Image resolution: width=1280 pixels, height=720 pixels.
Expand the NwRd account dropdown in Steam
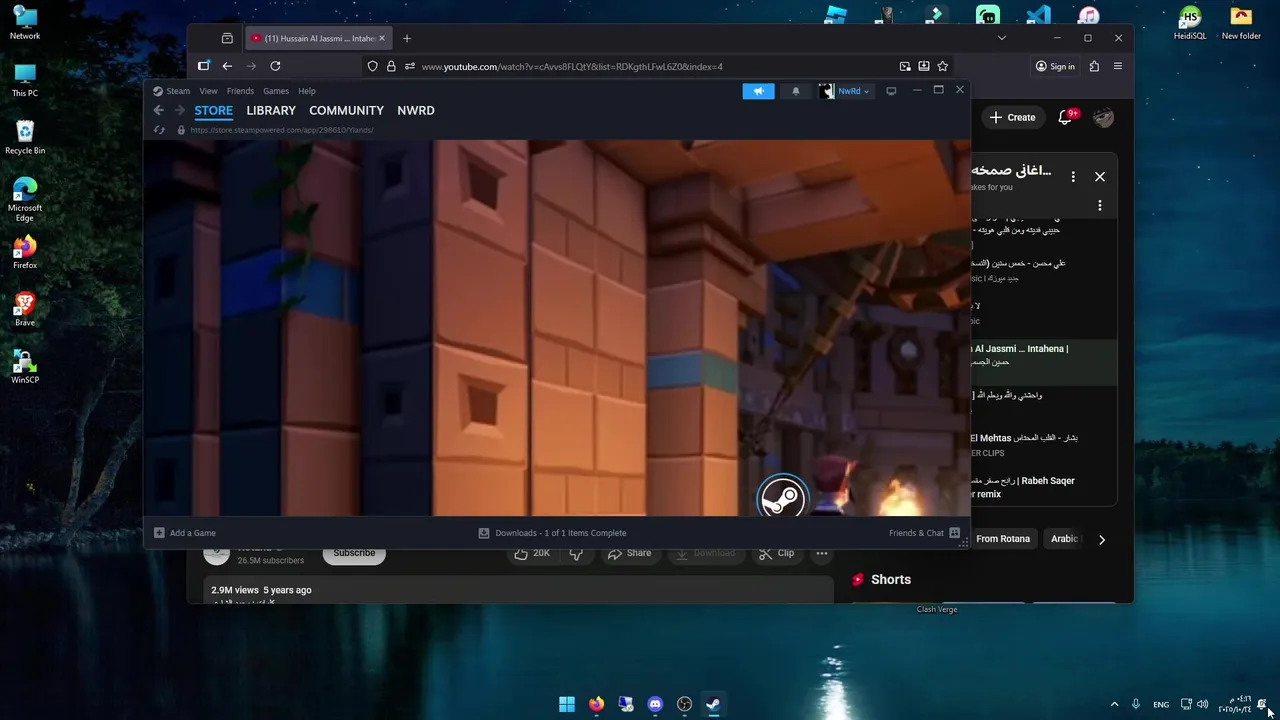click(x=846, y=91)
